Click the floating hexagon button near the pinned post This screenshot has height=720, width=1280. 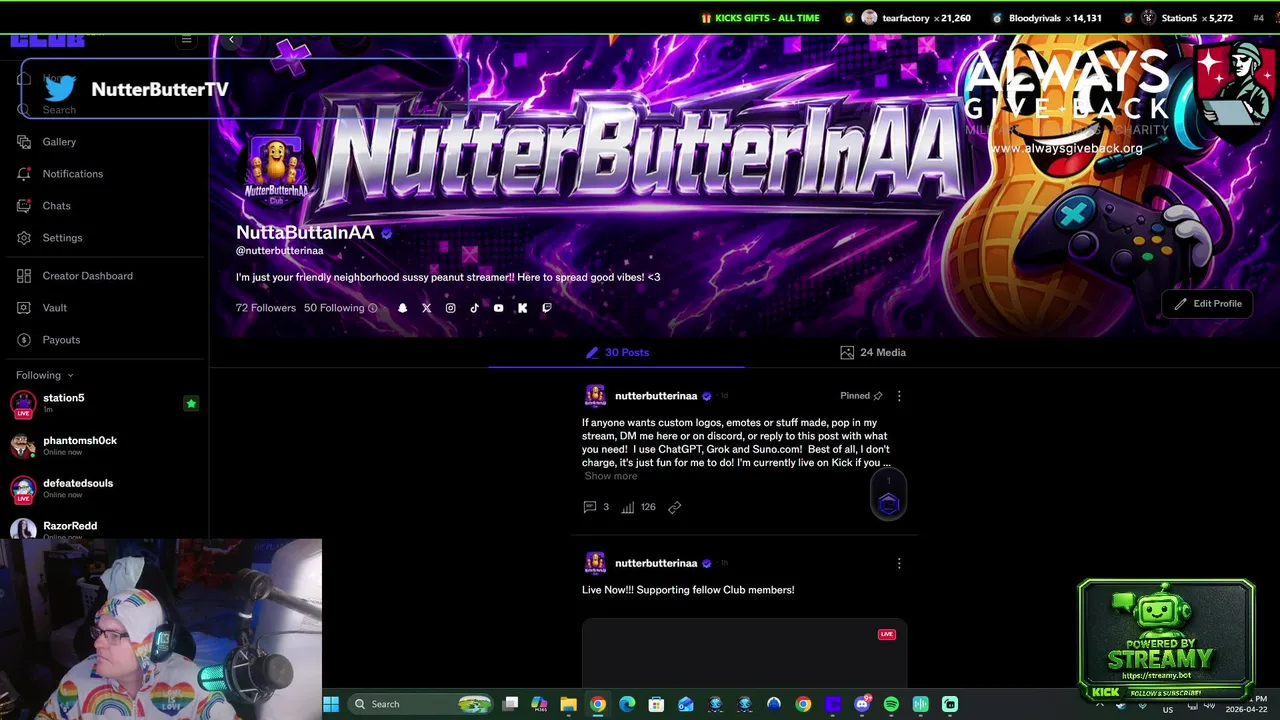click(x=888, y=503)
